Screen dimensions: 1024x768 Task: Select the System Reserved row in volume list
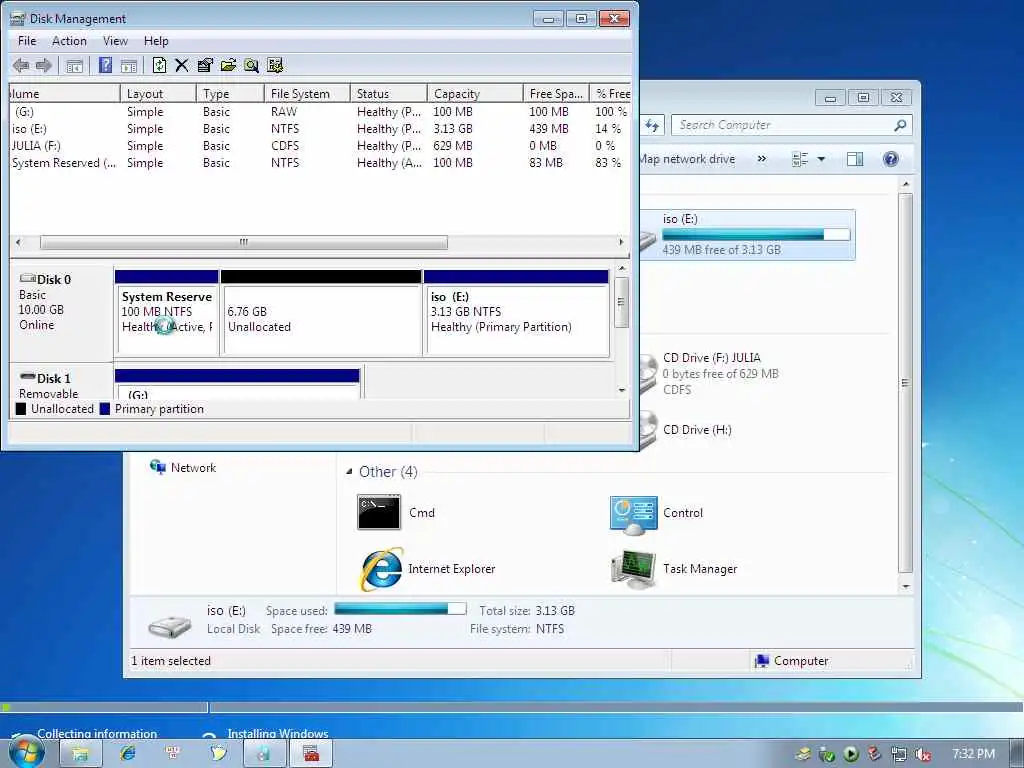pos(320,163)
